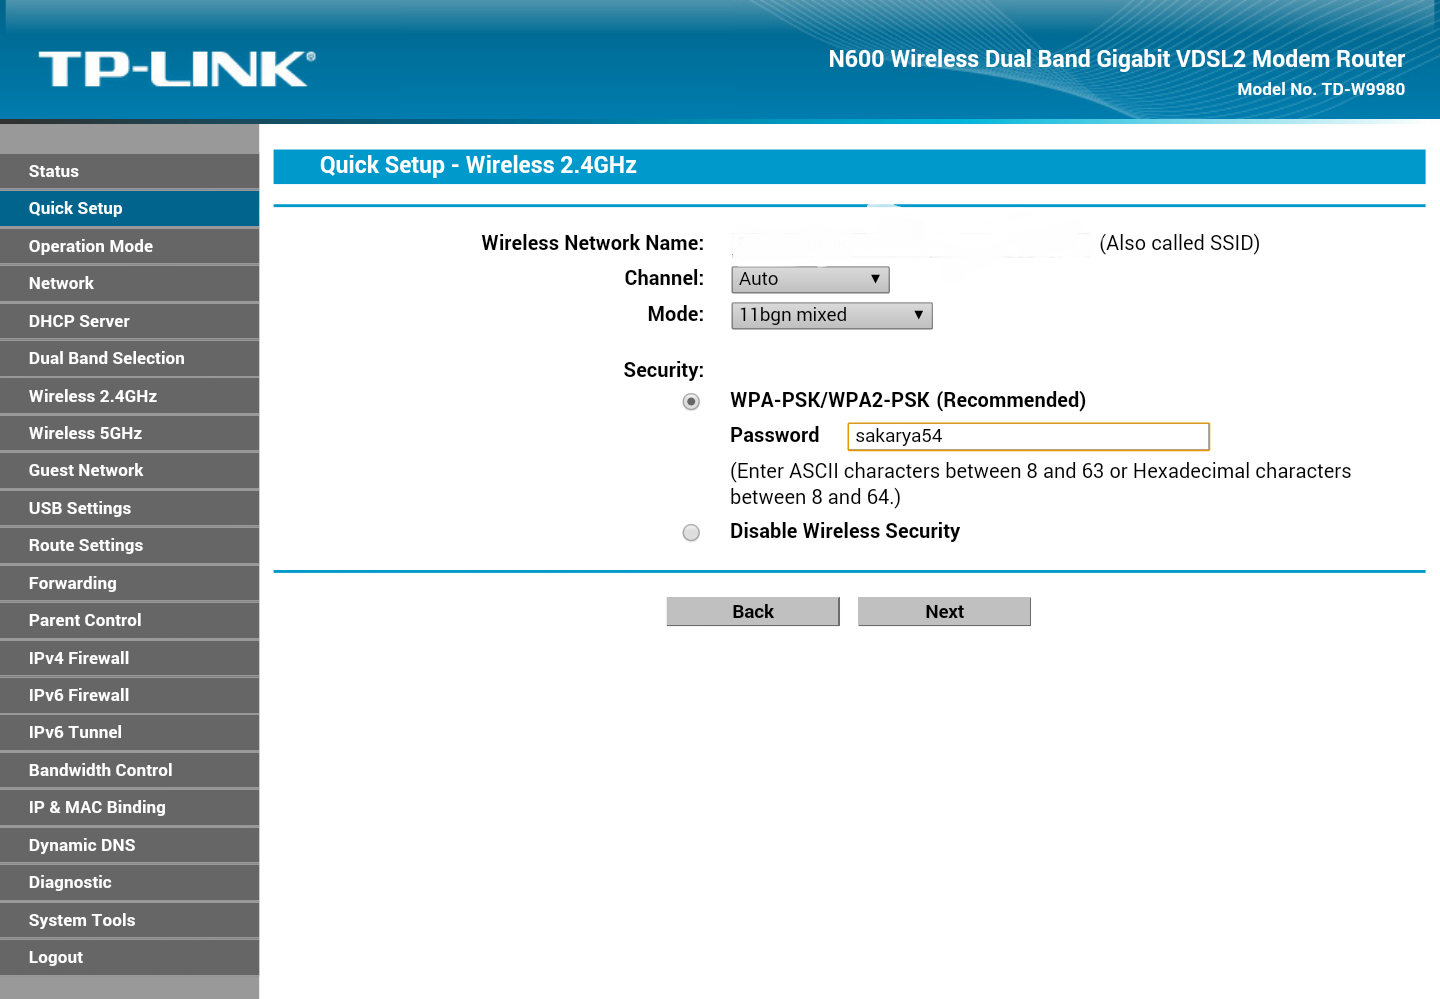The image size is (1440, 999).
Task: Click the Model No. TD-W9980 text
Action: pos(1321,89)
